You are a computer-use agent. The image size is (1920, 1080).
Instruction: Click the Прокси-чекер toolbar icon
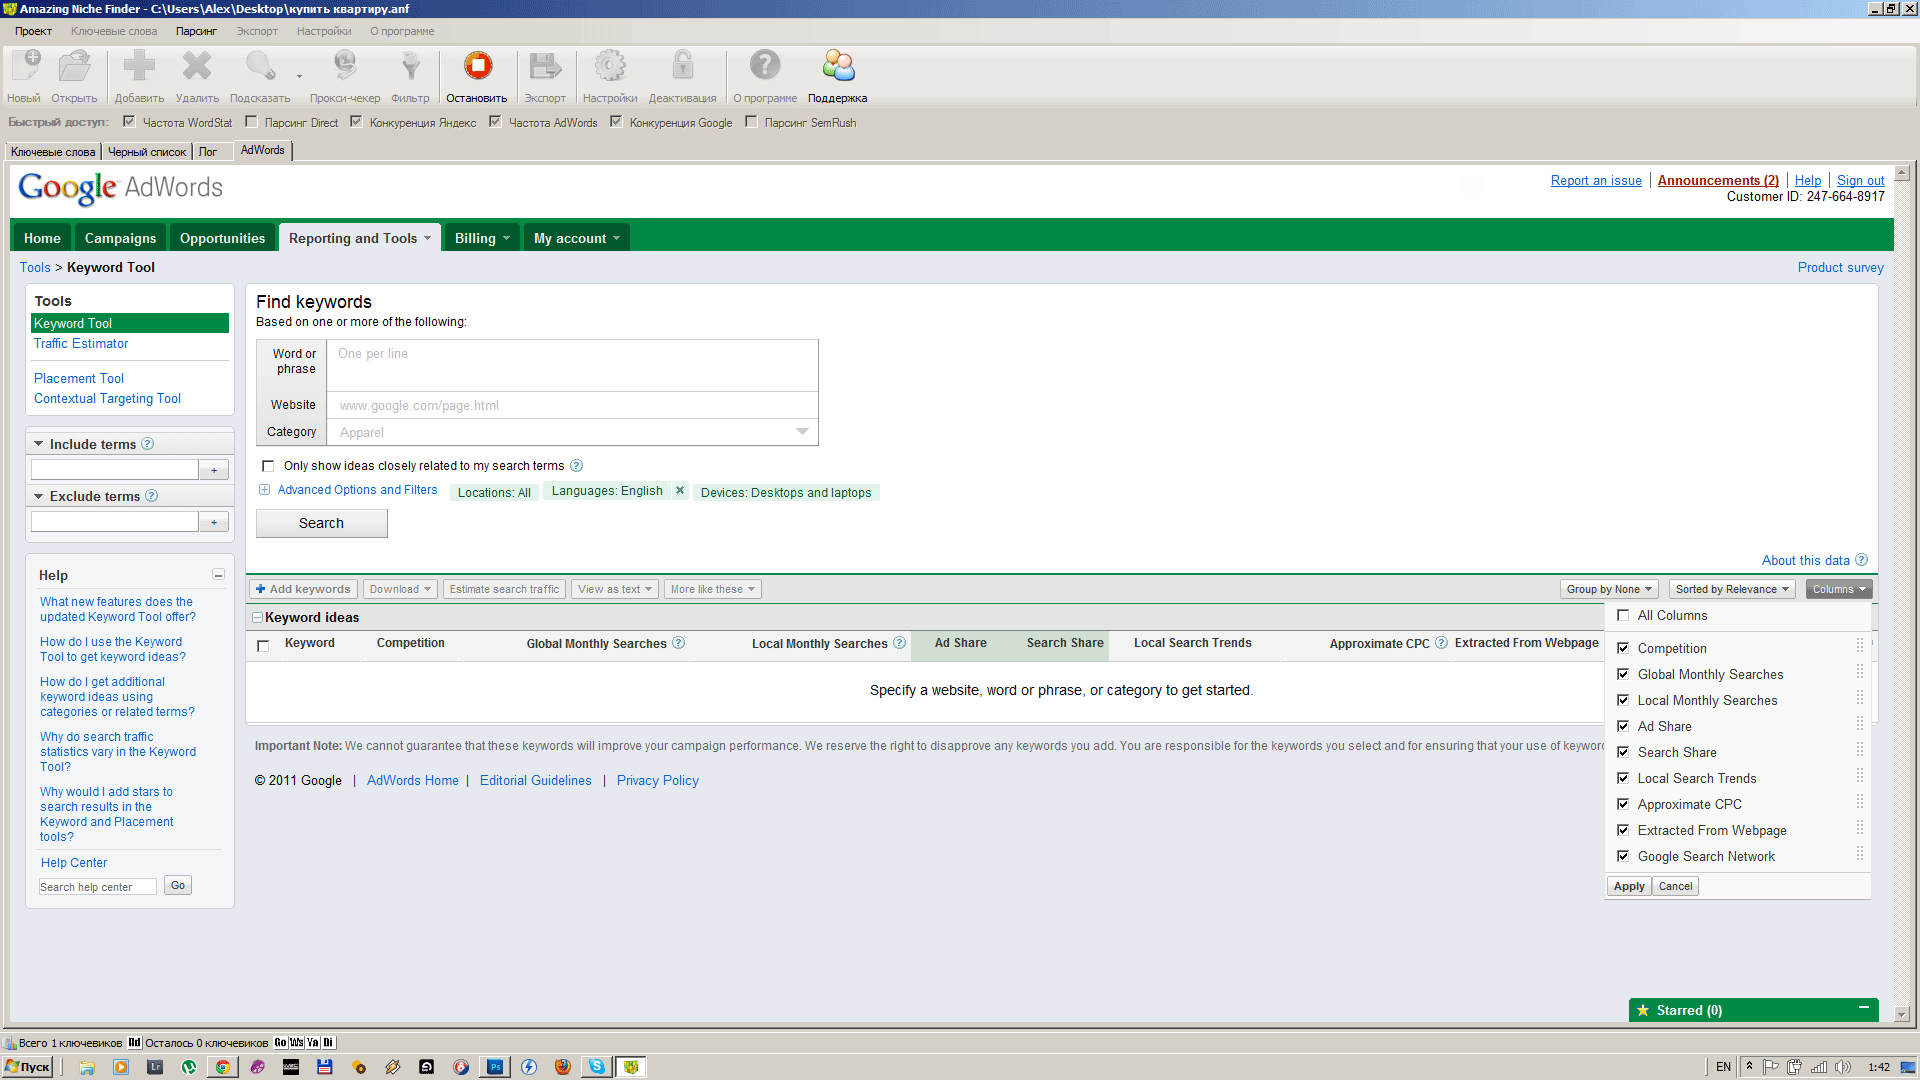tap(345, 67)
